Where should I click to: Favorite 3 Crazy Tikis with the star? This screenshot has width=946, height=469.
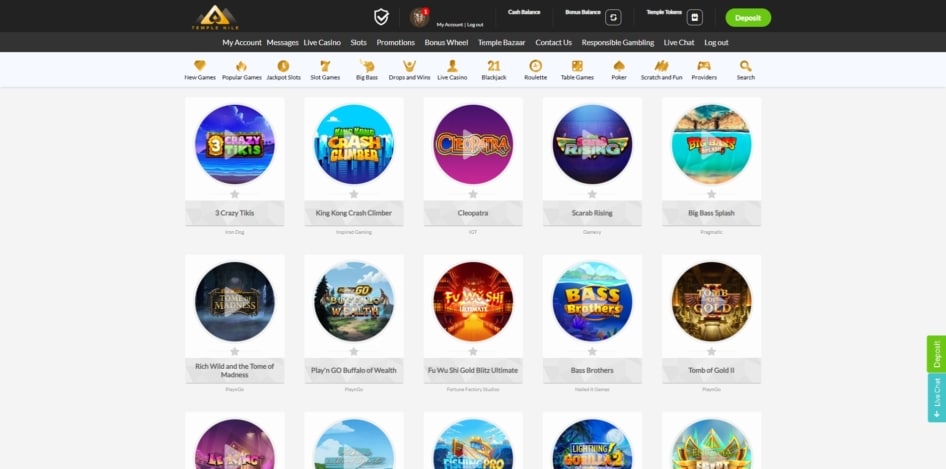(x=234, y=194)
